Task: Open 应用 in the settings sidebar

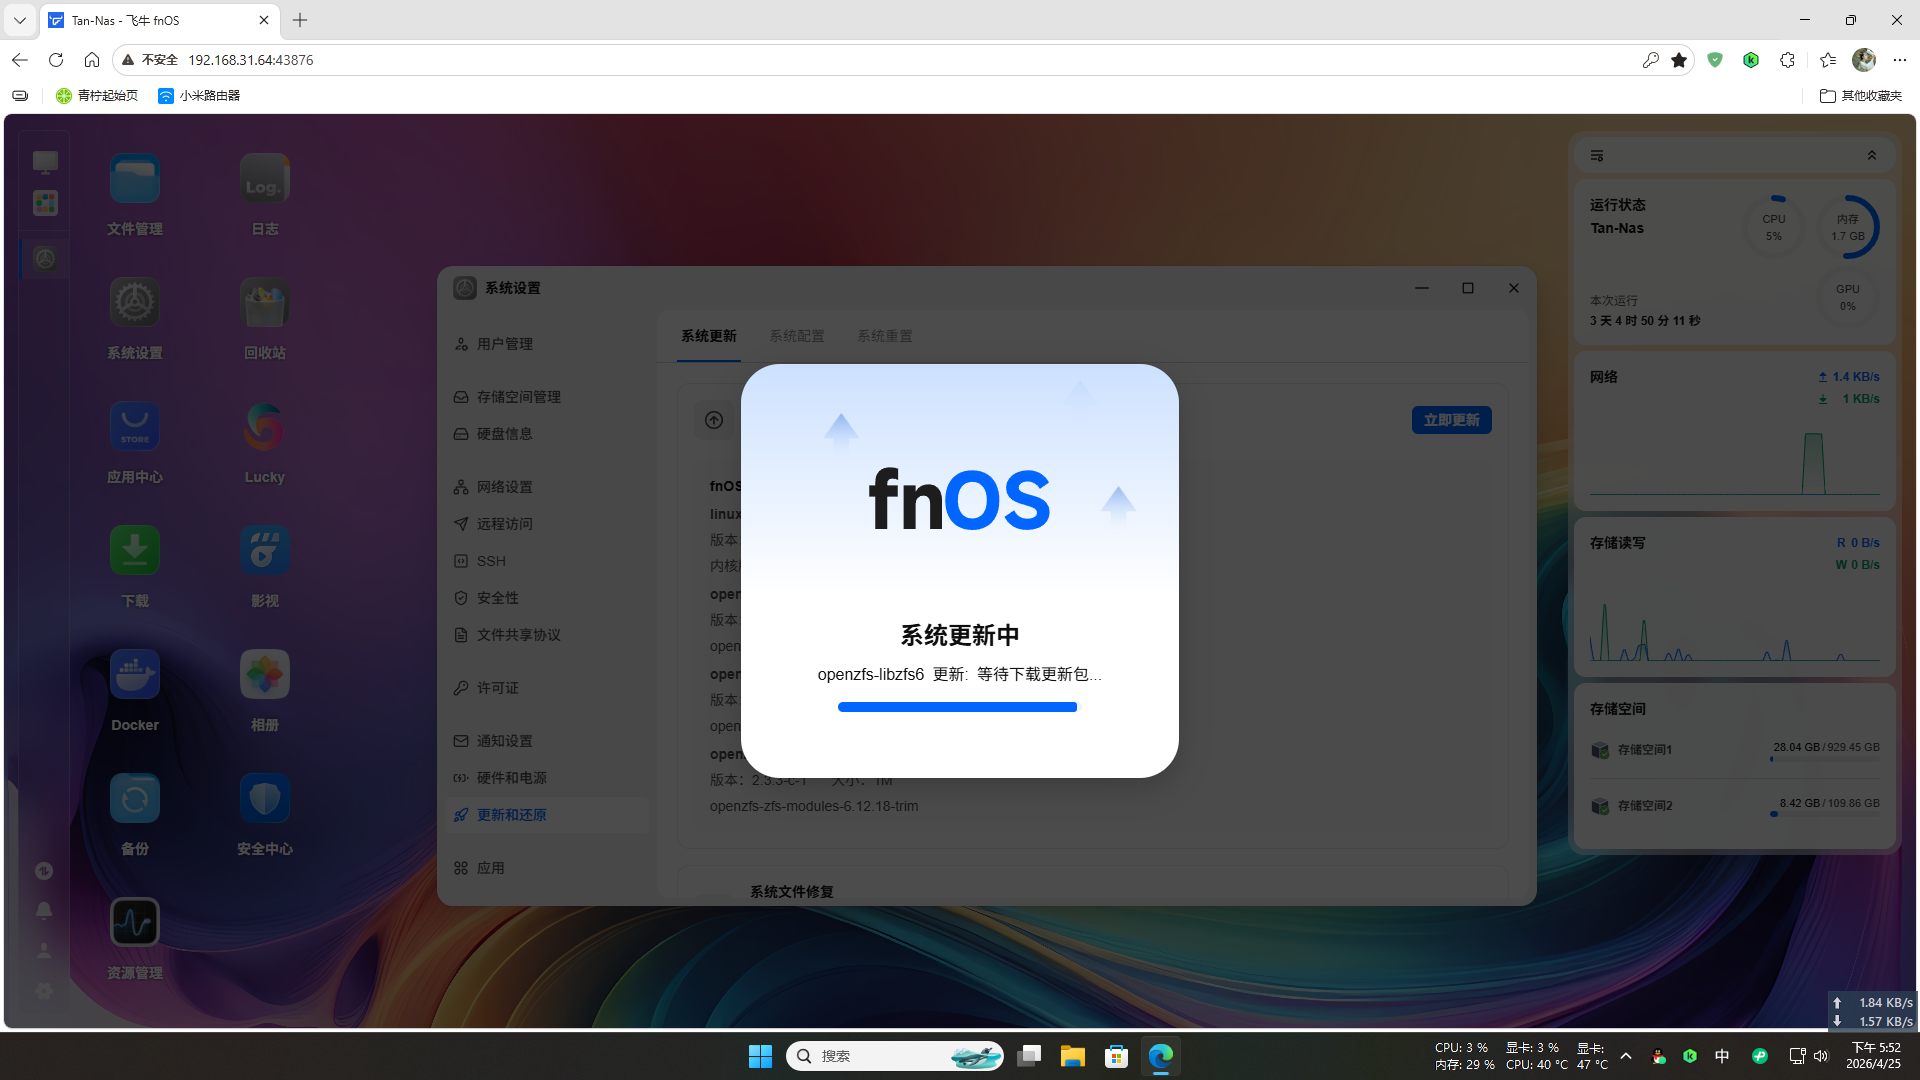Action: pyautogui.click(x=548, y=868)
